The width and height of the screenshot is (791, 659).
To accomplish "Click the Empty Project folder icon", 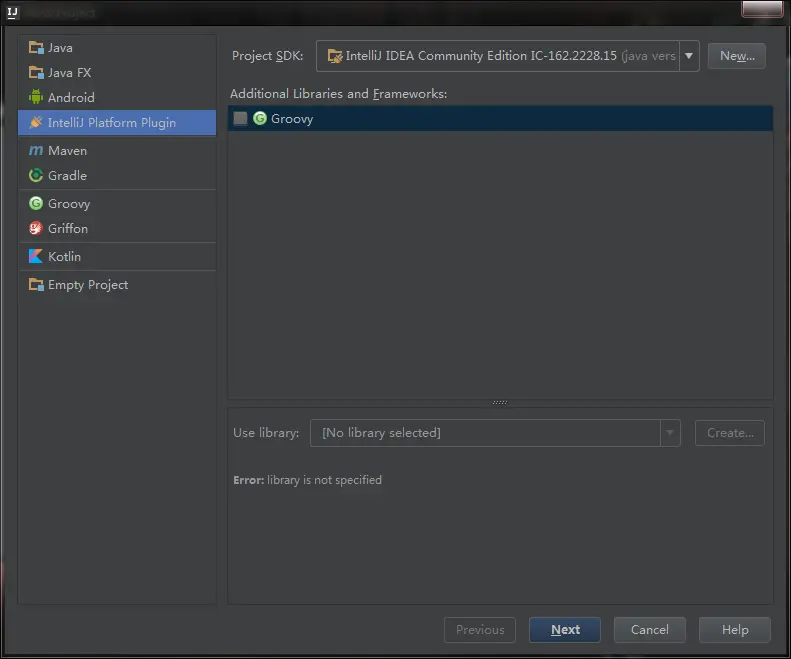I will [36, 285].
